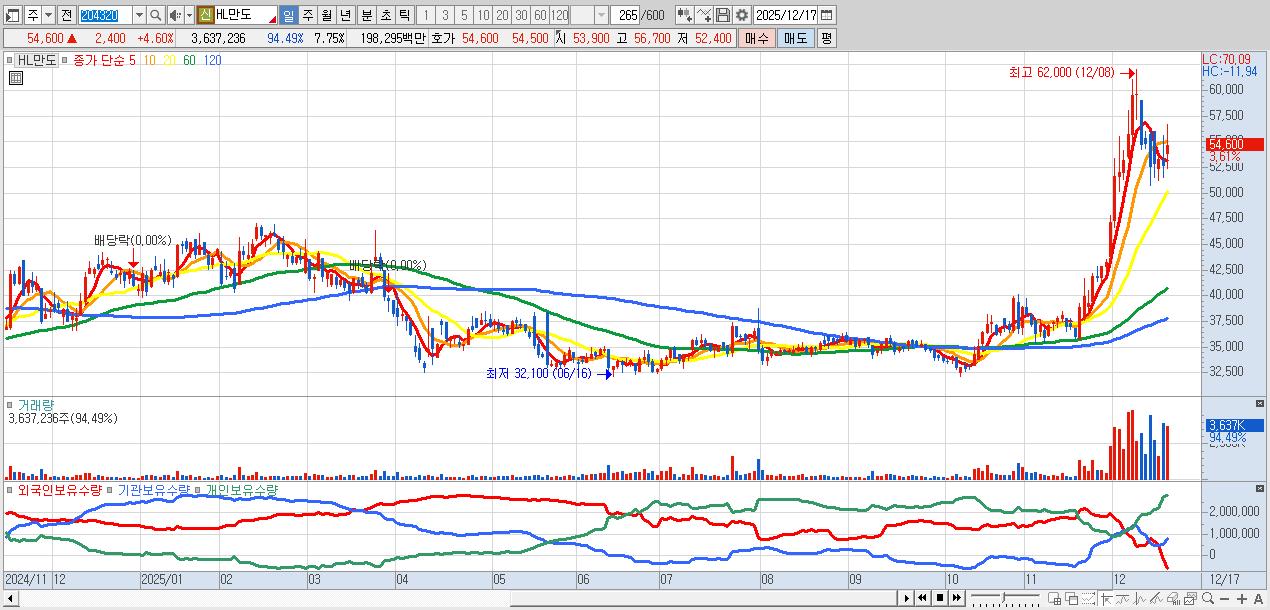This screenshot has height=610, width=1270.
Task: Click the rewind double-arrow button
Action: (922, 598)
